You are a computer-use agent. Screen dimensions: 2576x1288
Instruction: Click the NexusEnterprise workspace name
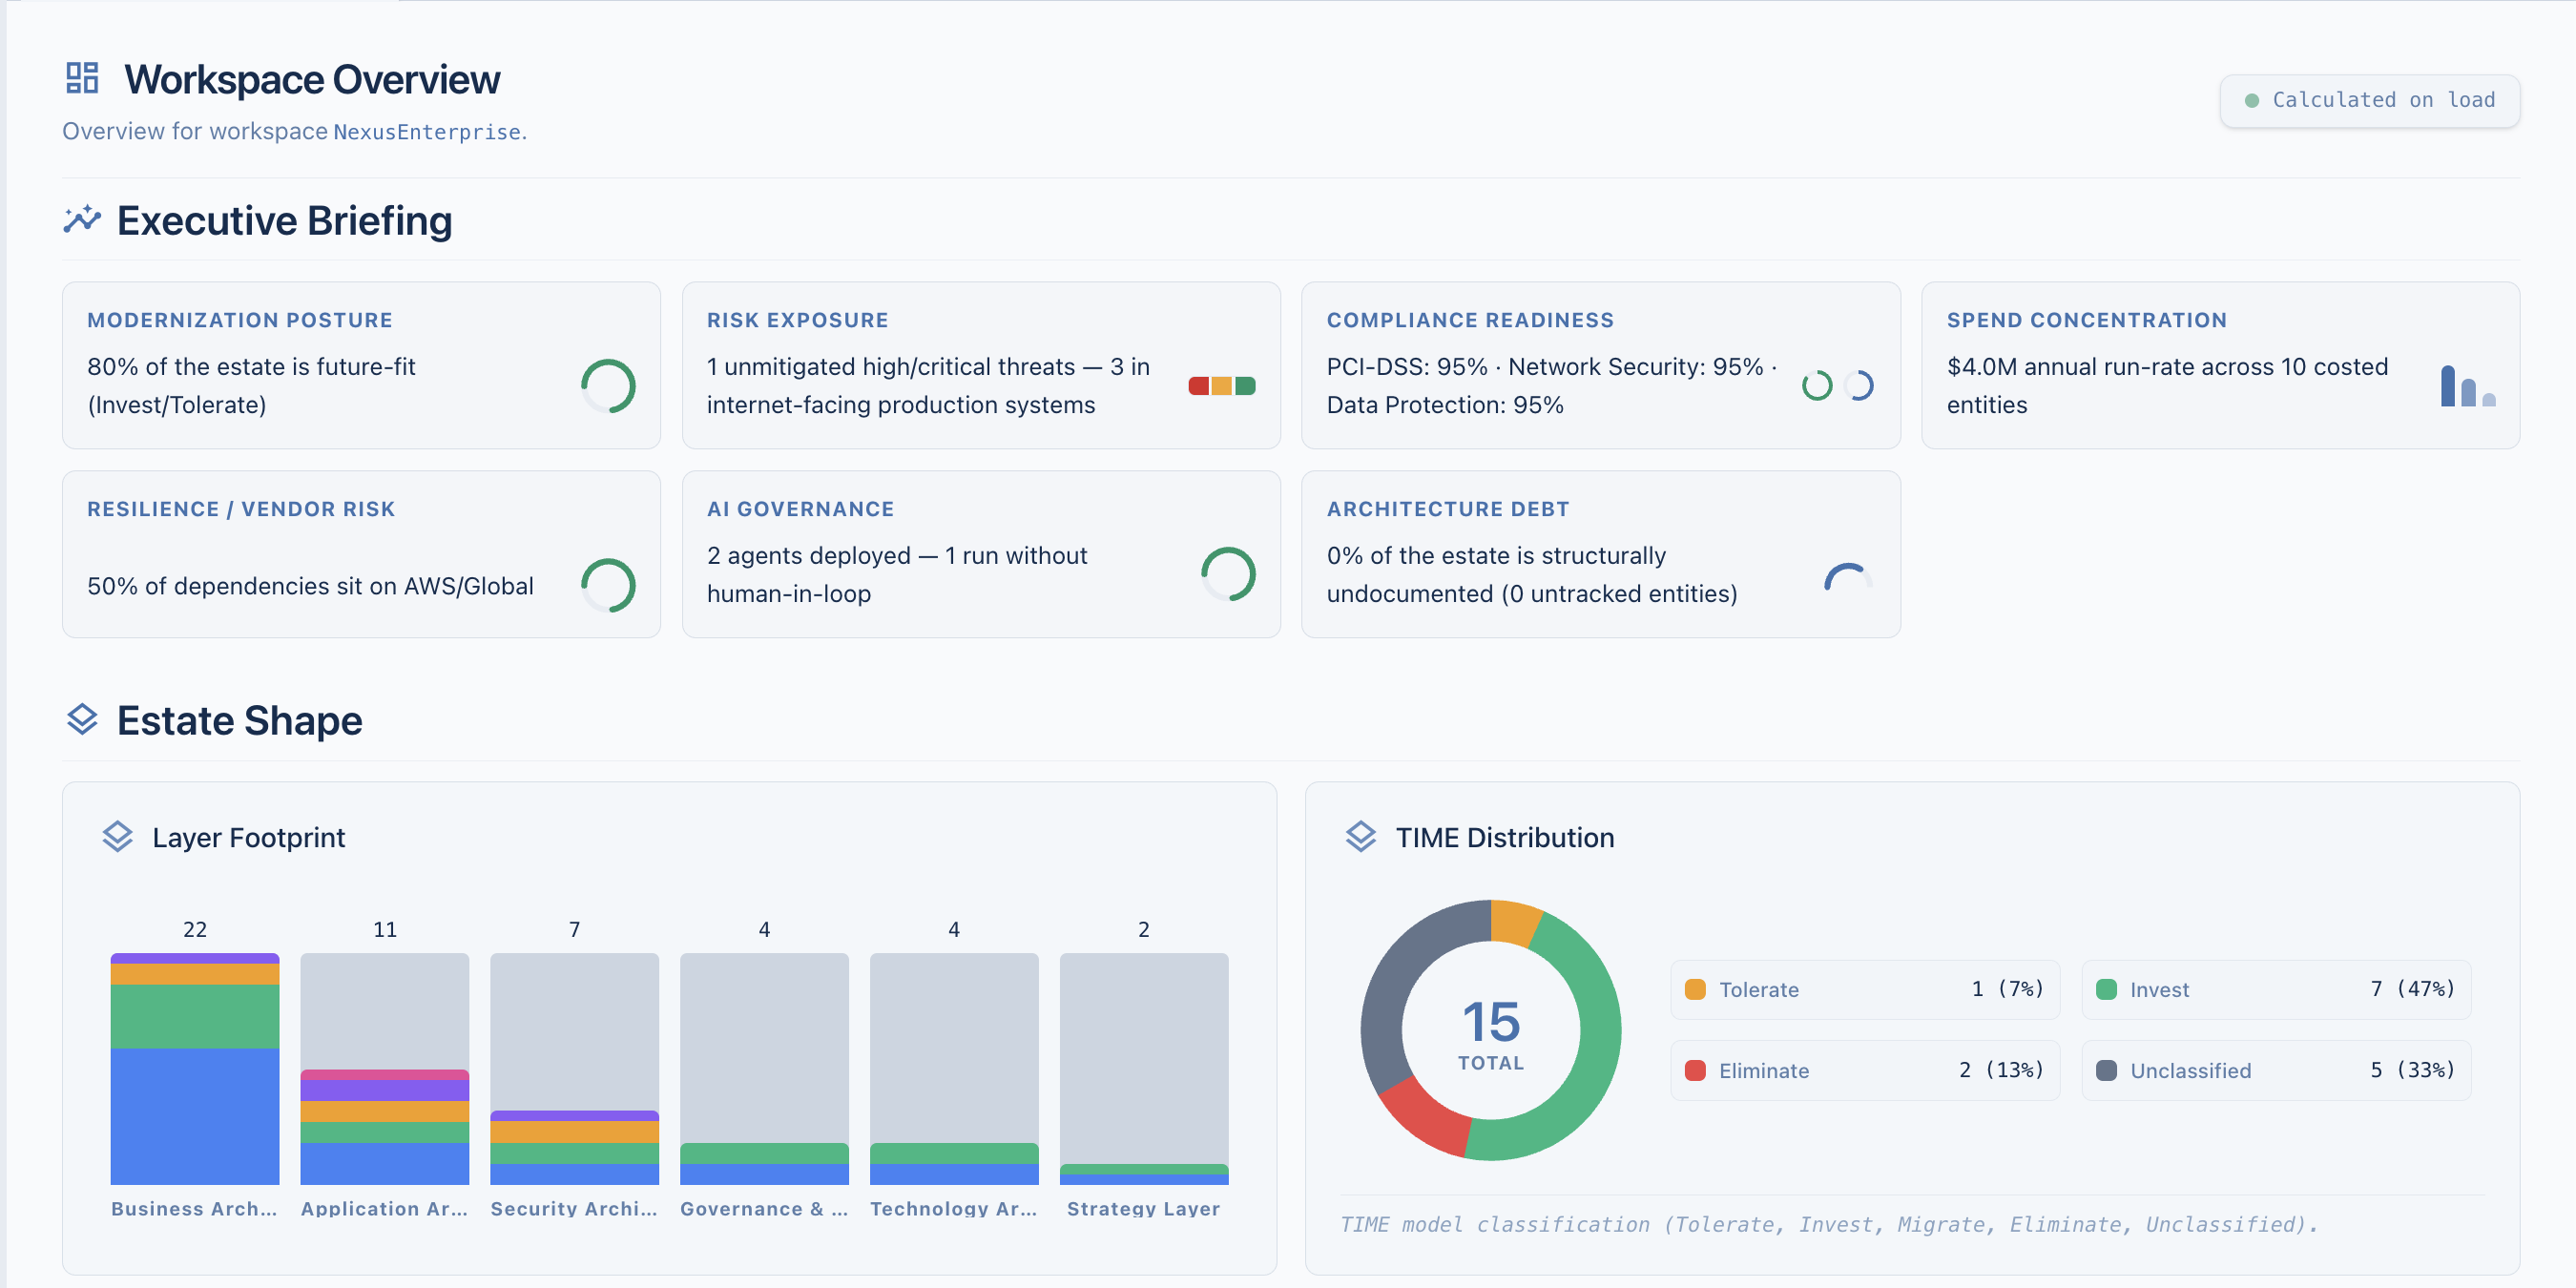[427, 132]
